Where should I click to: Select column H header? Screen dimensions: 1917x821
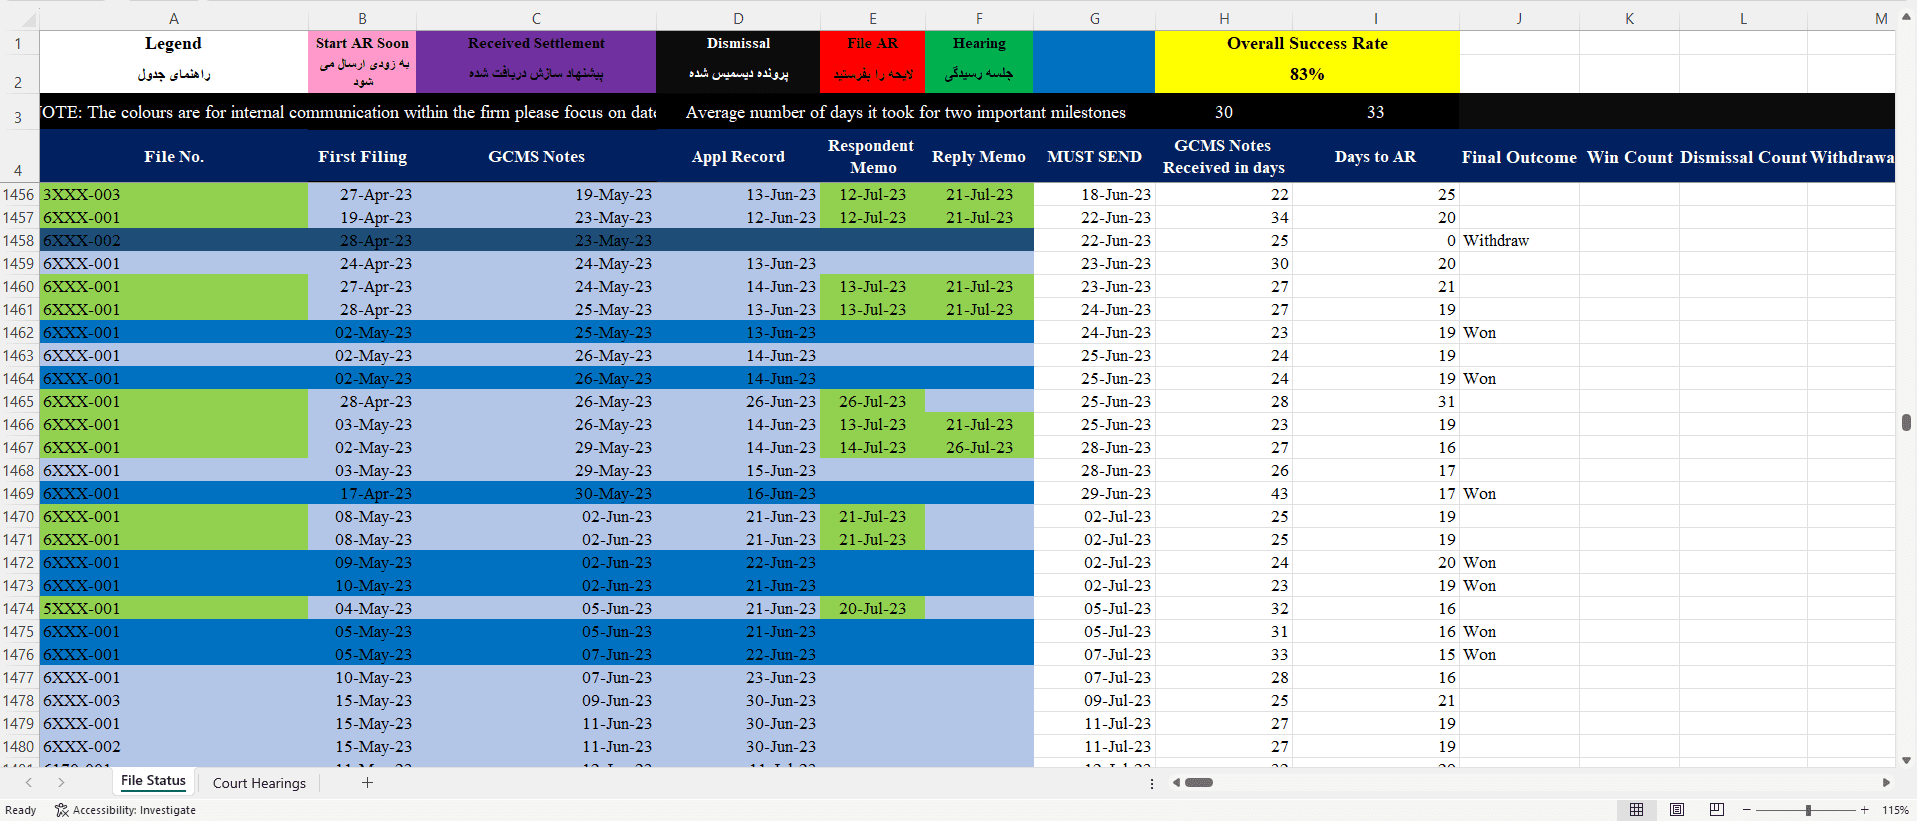(x=1224, y=19)
